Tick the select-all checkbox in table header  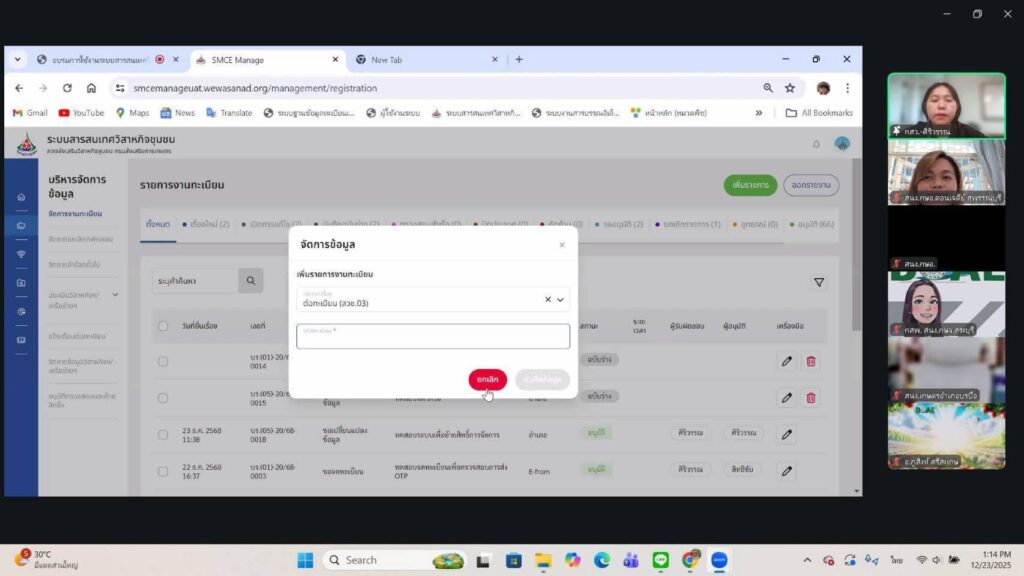163,326
